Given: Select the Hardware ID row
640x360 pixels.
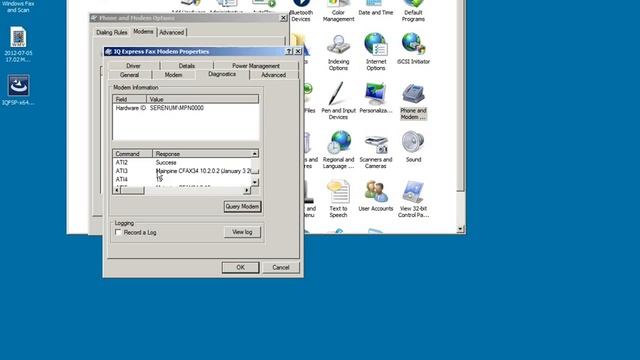Looking at the screenshot, I should (186, 108).
